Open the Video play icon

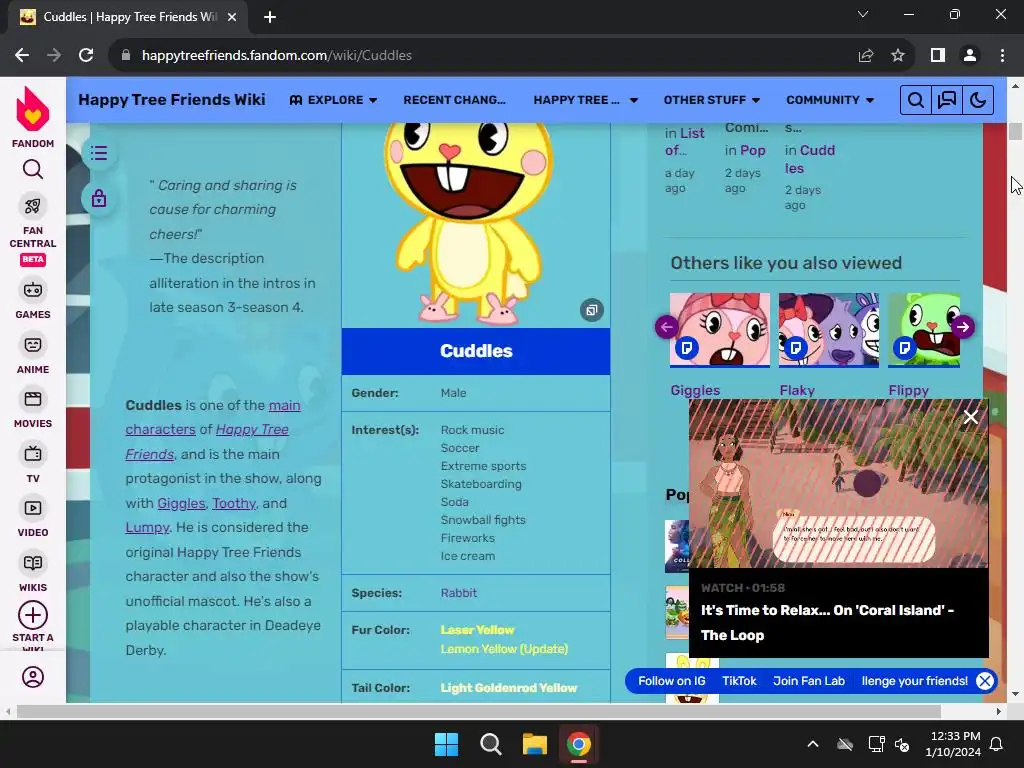pyautogui.click(x=33, y=508)
